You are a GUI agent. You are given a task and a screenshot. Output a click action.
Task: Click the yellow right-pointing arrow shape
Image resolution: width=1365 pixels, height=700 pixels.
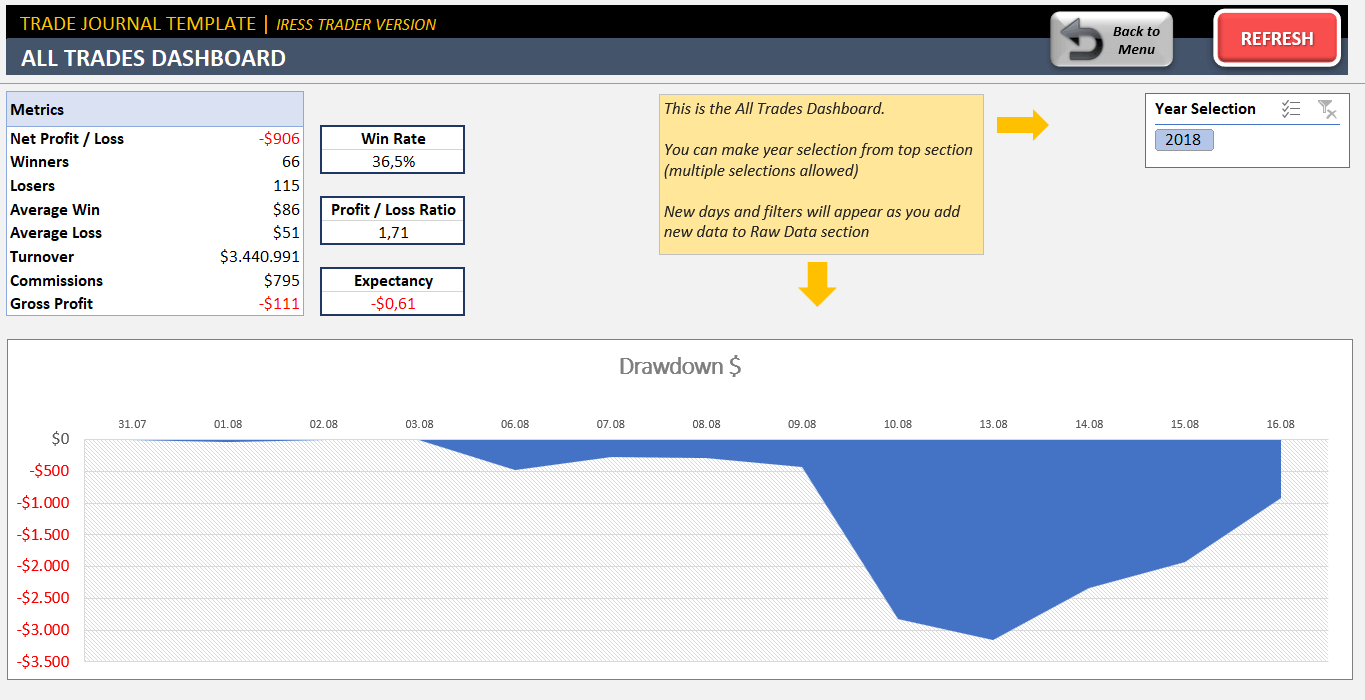[x=1024, y=123]
